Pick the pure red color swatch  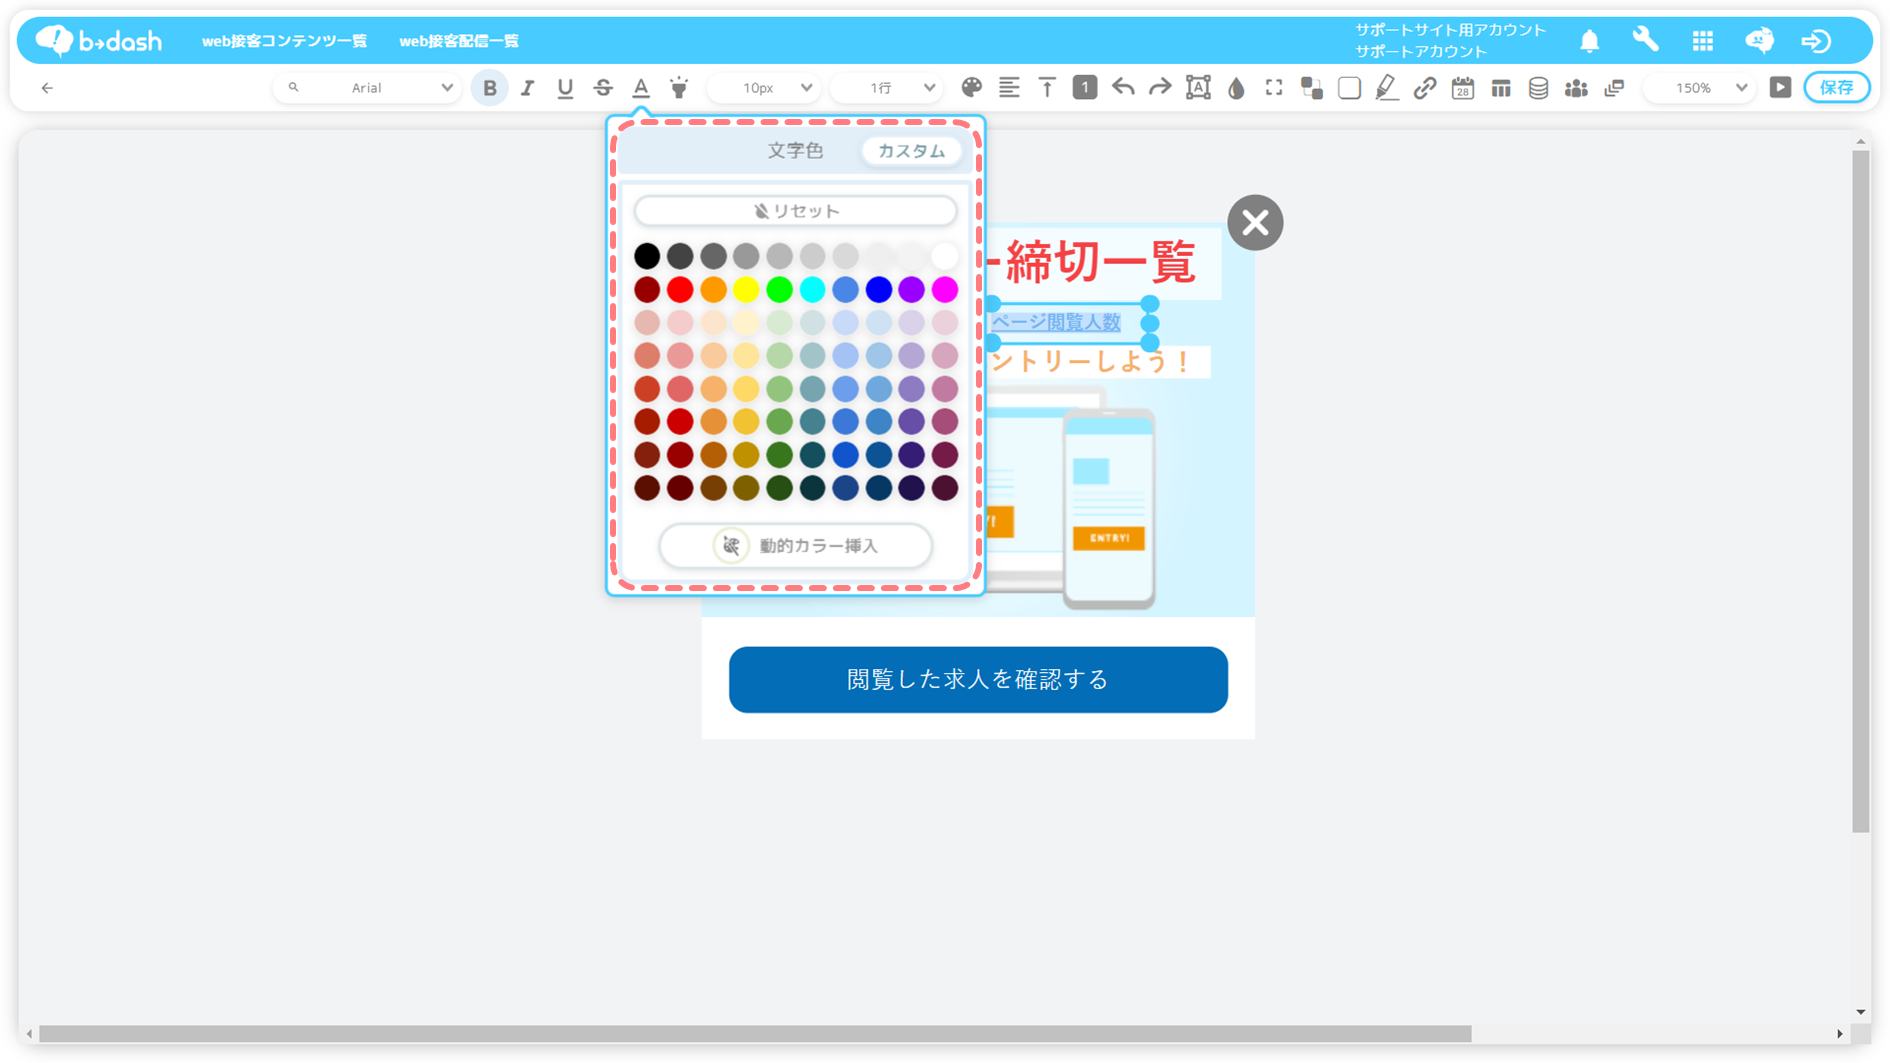point(680,290)
